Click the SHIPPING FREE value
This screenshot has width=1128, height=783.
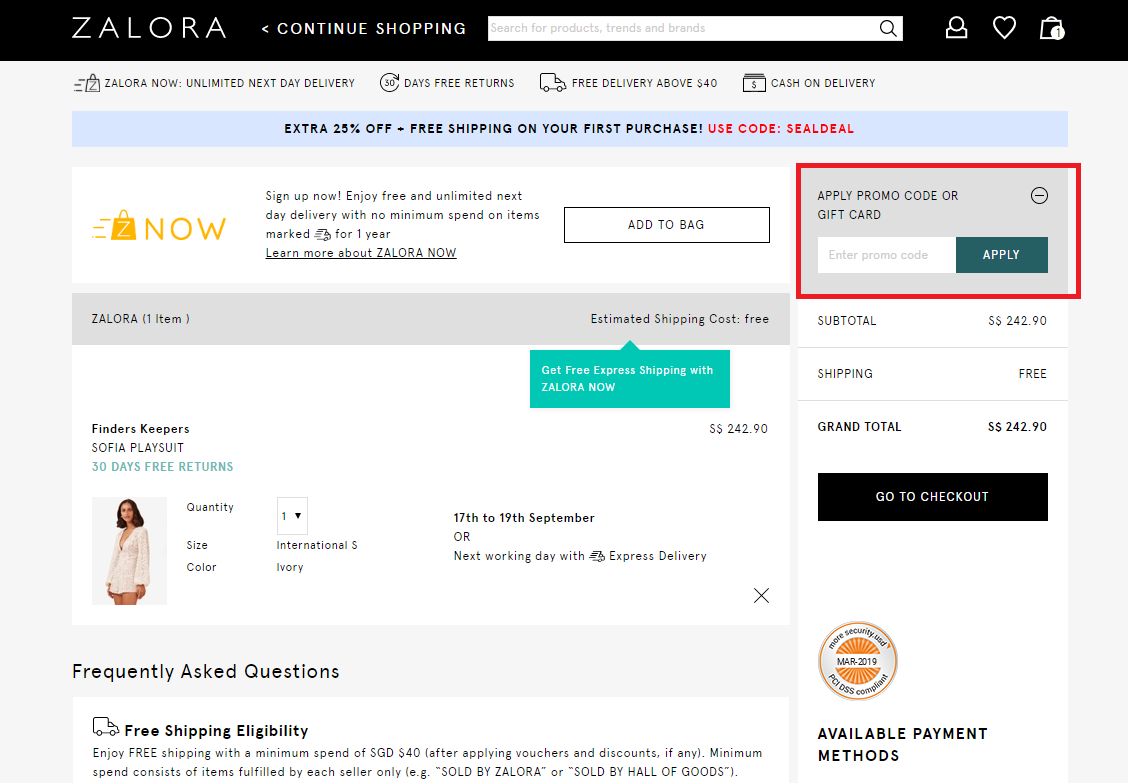coord(1032,374)
